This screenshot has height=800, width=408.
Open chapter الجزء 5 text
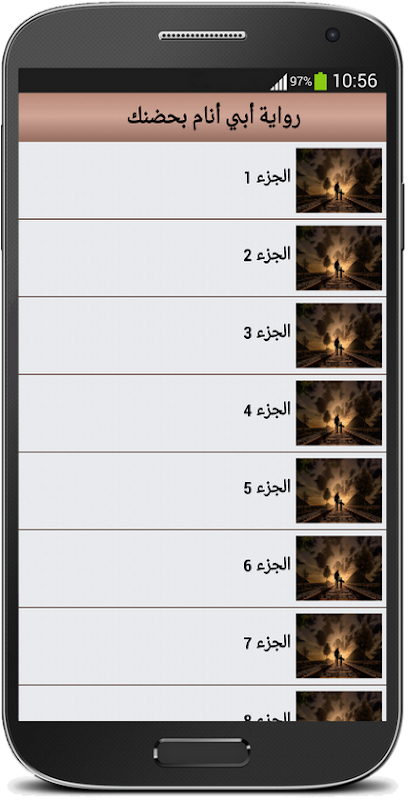(x=267, y=488)
